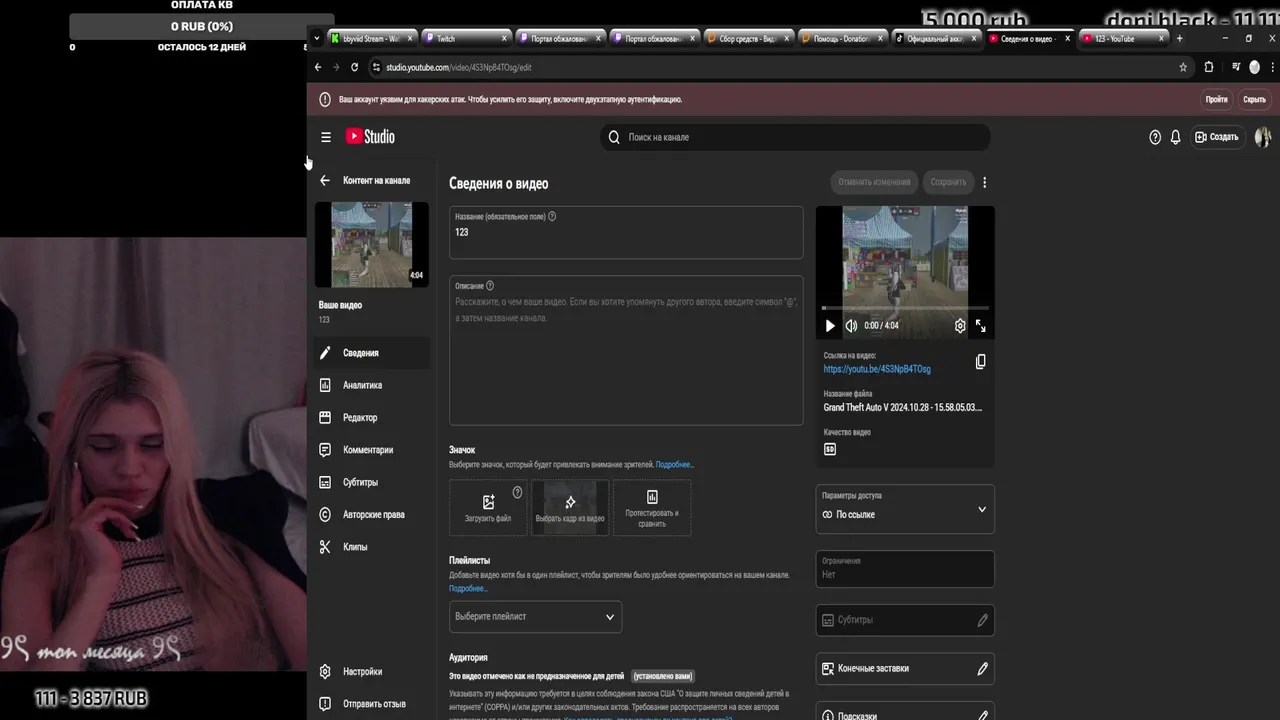Click the Отменить изменения button
This screenshot has height=720, width=1280.
point(874,182)
